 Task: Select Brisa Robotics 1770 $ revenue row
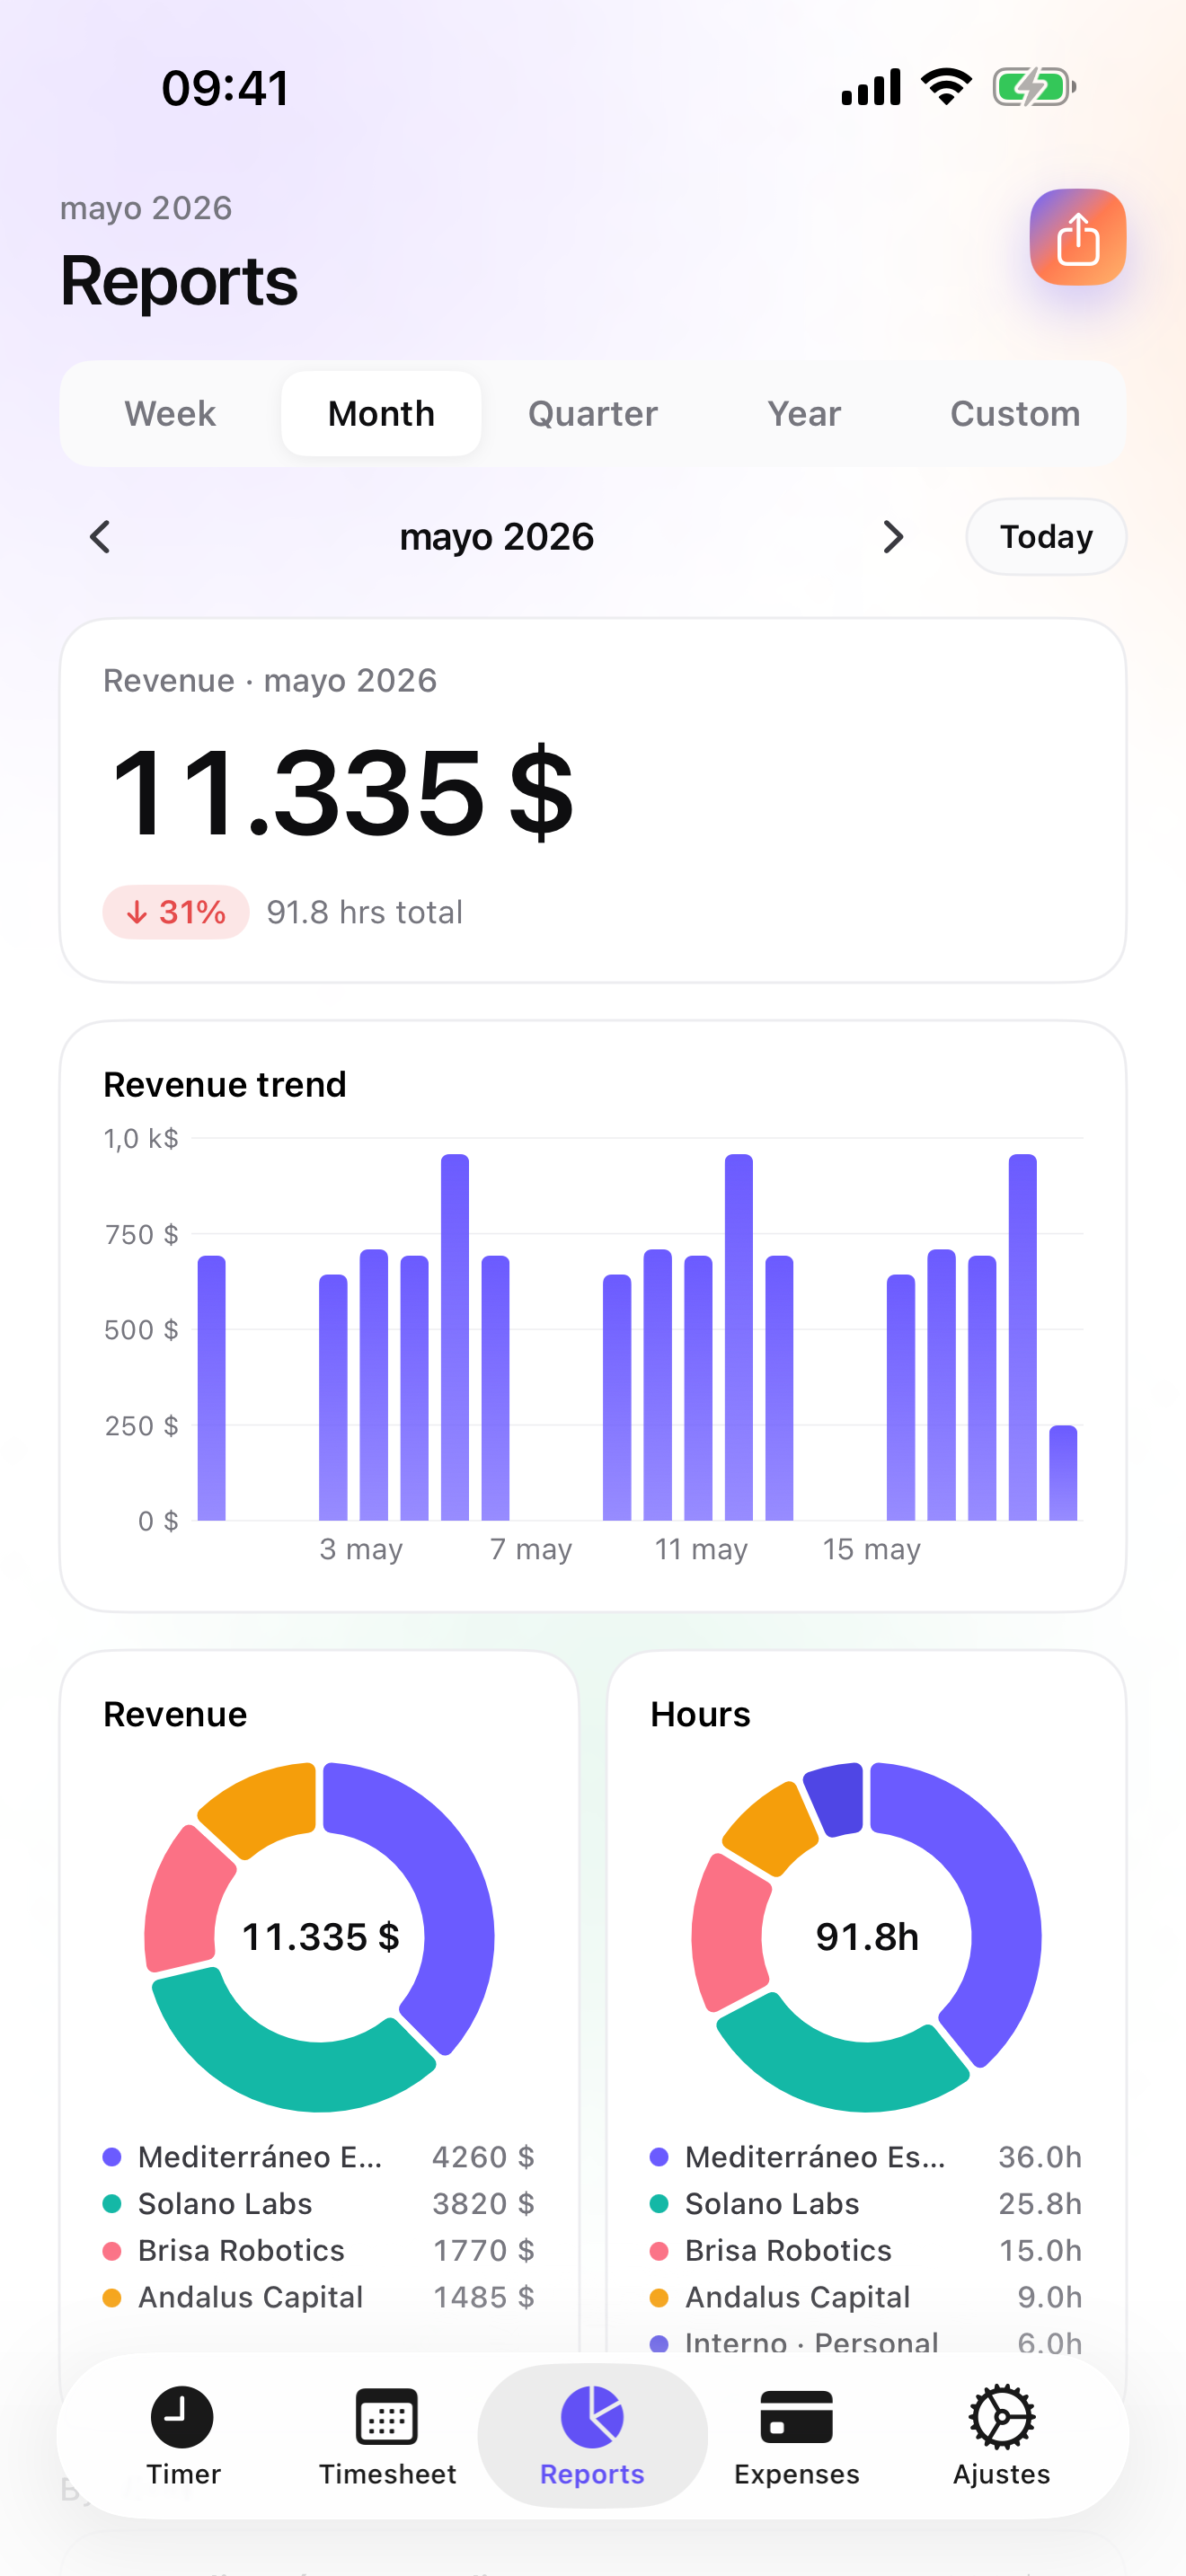click(x=319, y=2250)
